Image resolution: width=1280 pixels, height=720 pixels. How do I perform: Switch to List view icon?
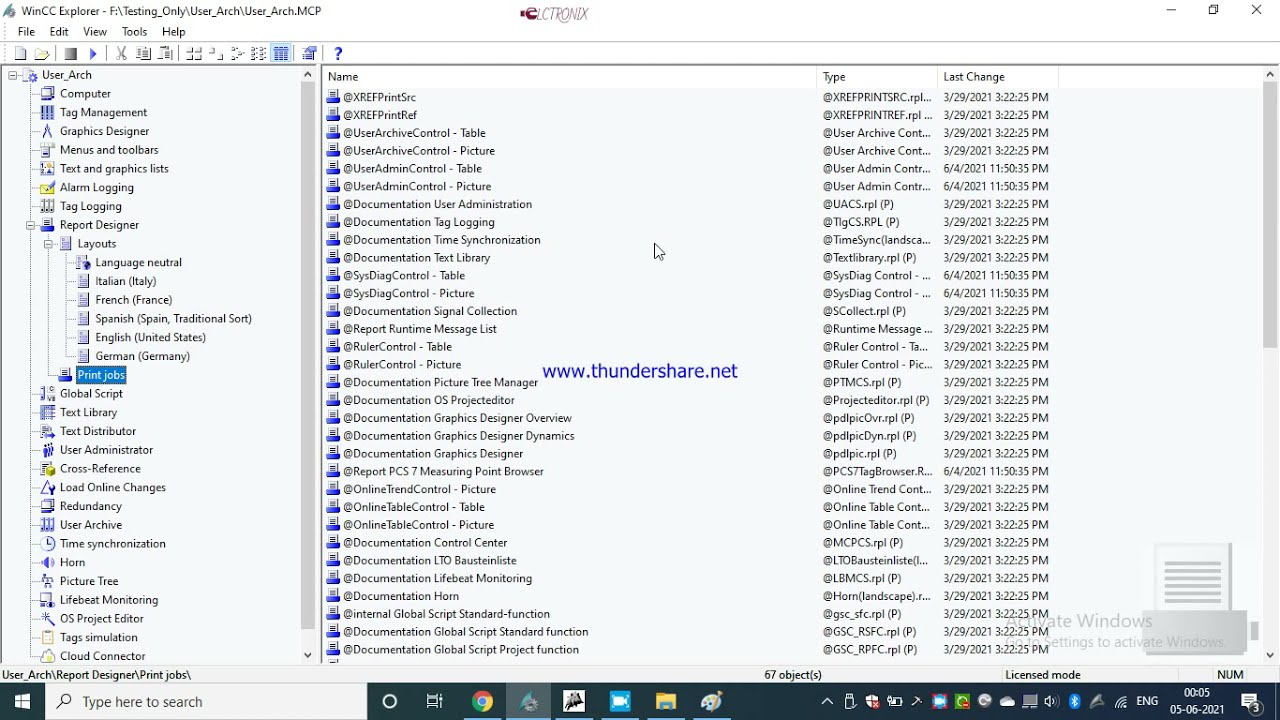click(x=238, y=54)
